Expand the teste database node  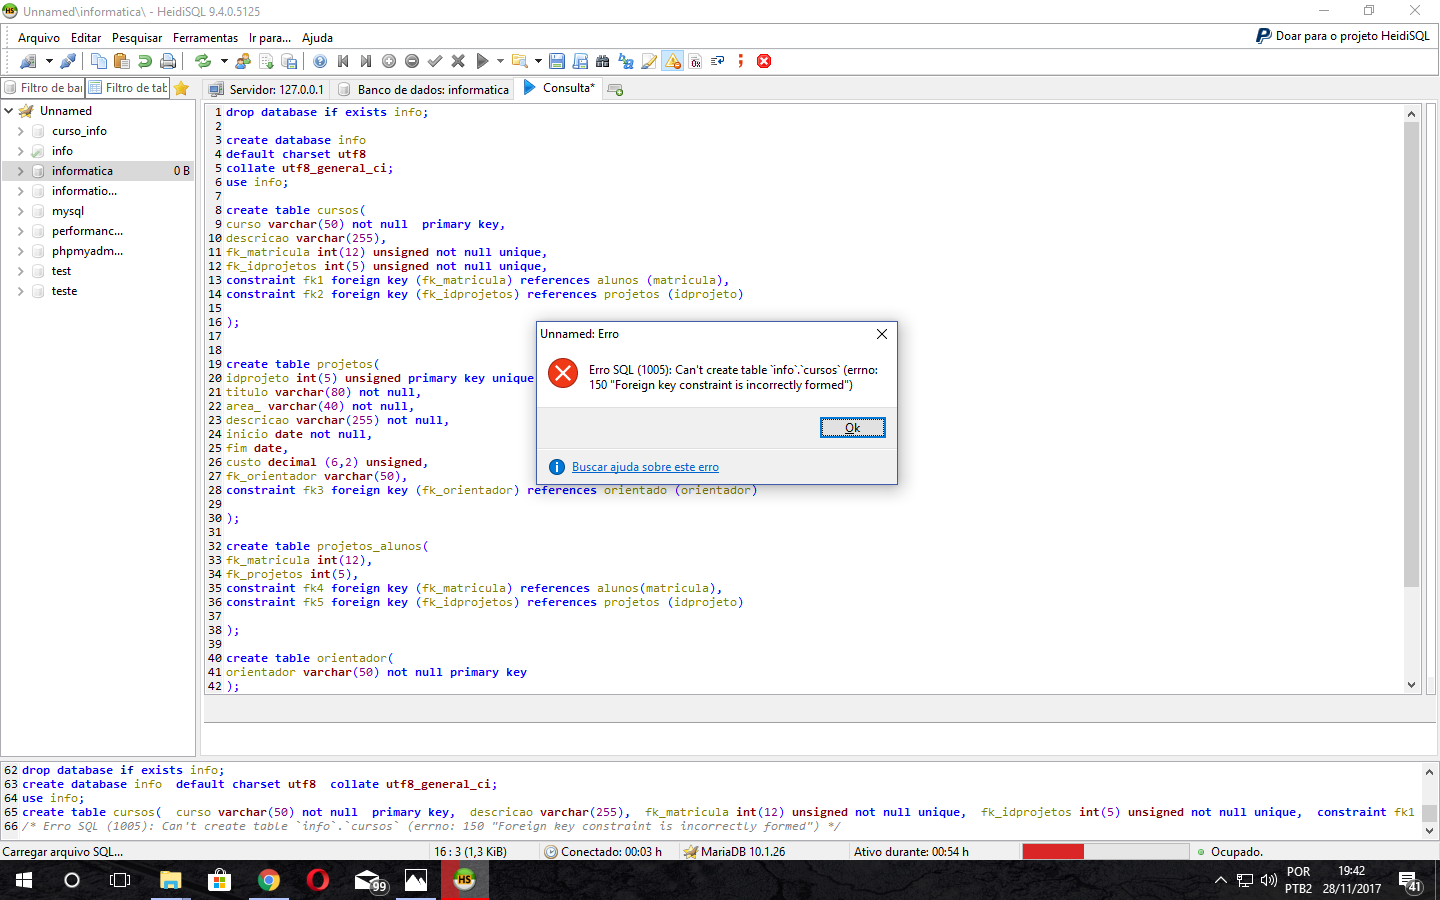pyautogui.click(x=20, y=291)
